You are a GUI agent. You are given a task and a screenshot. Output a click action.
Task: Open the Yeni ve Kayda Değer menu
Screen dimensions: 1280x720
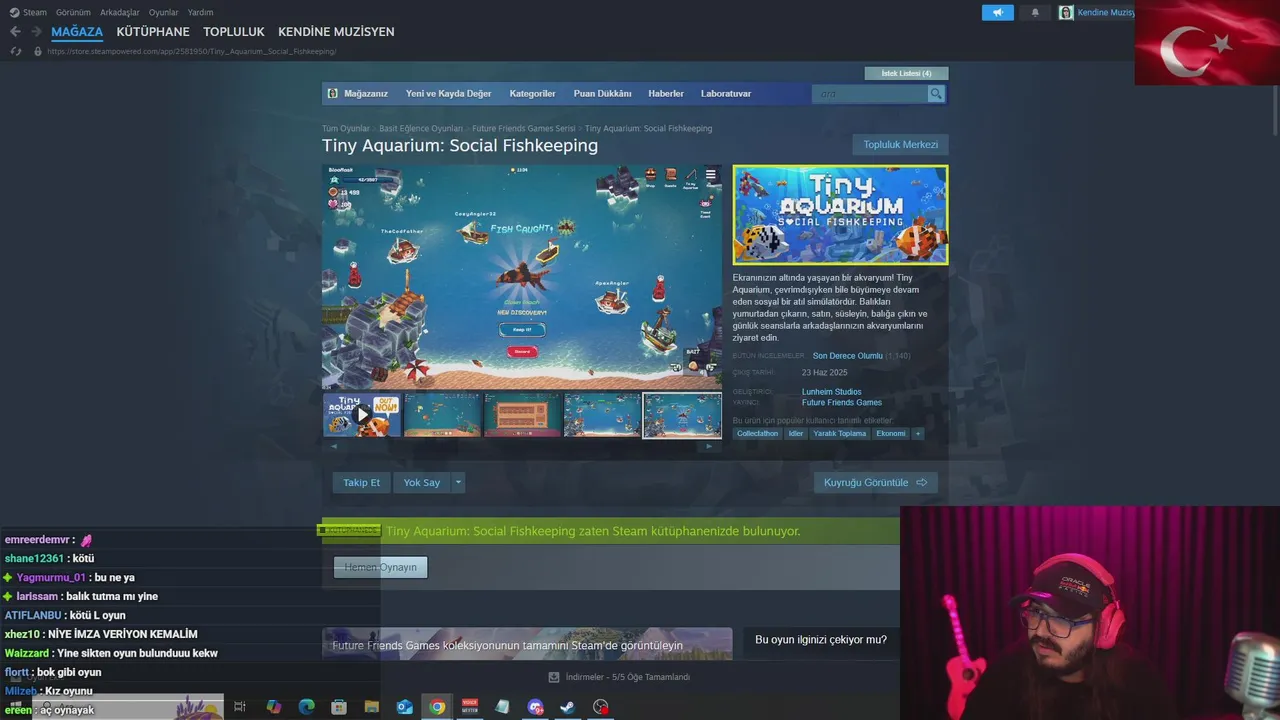pyautogui.click(x=448, y=94)
